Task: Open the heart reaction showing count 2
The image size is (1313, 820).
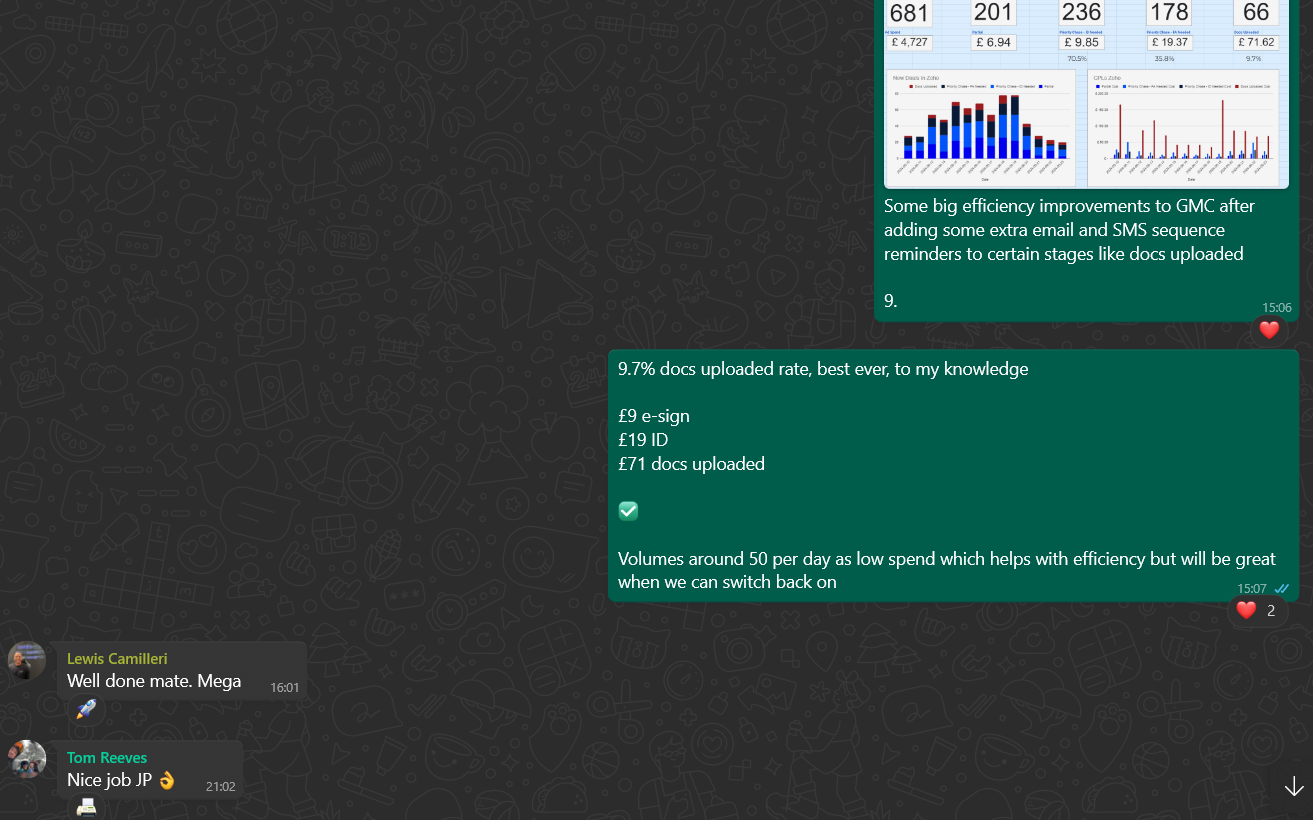Action: [1257, 610]
